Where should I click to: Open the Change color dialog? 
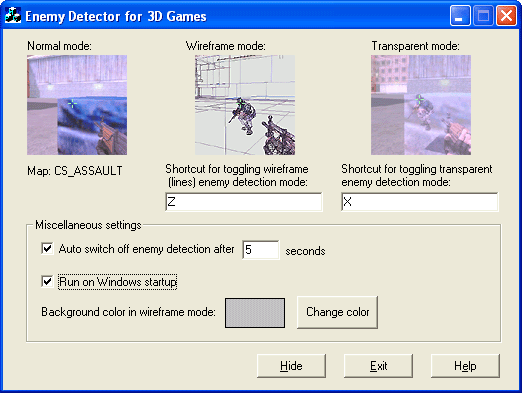point(337,312)
